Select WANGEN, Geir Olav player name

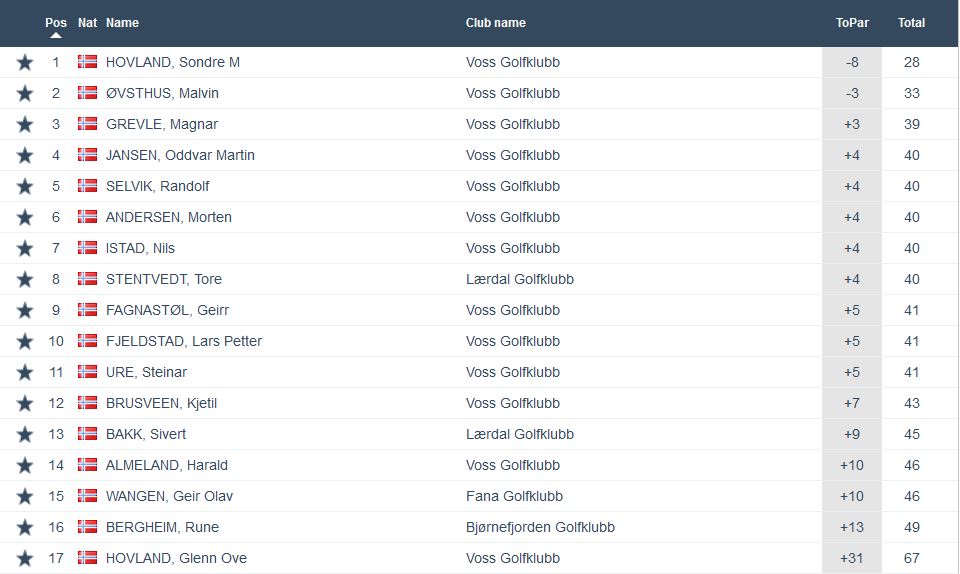point(169,496)
